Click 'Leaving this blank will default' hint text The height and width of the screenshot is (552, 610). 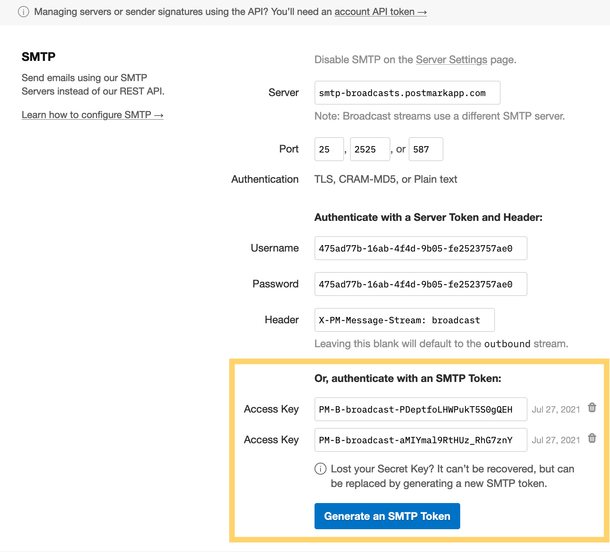tap(441, 344)
